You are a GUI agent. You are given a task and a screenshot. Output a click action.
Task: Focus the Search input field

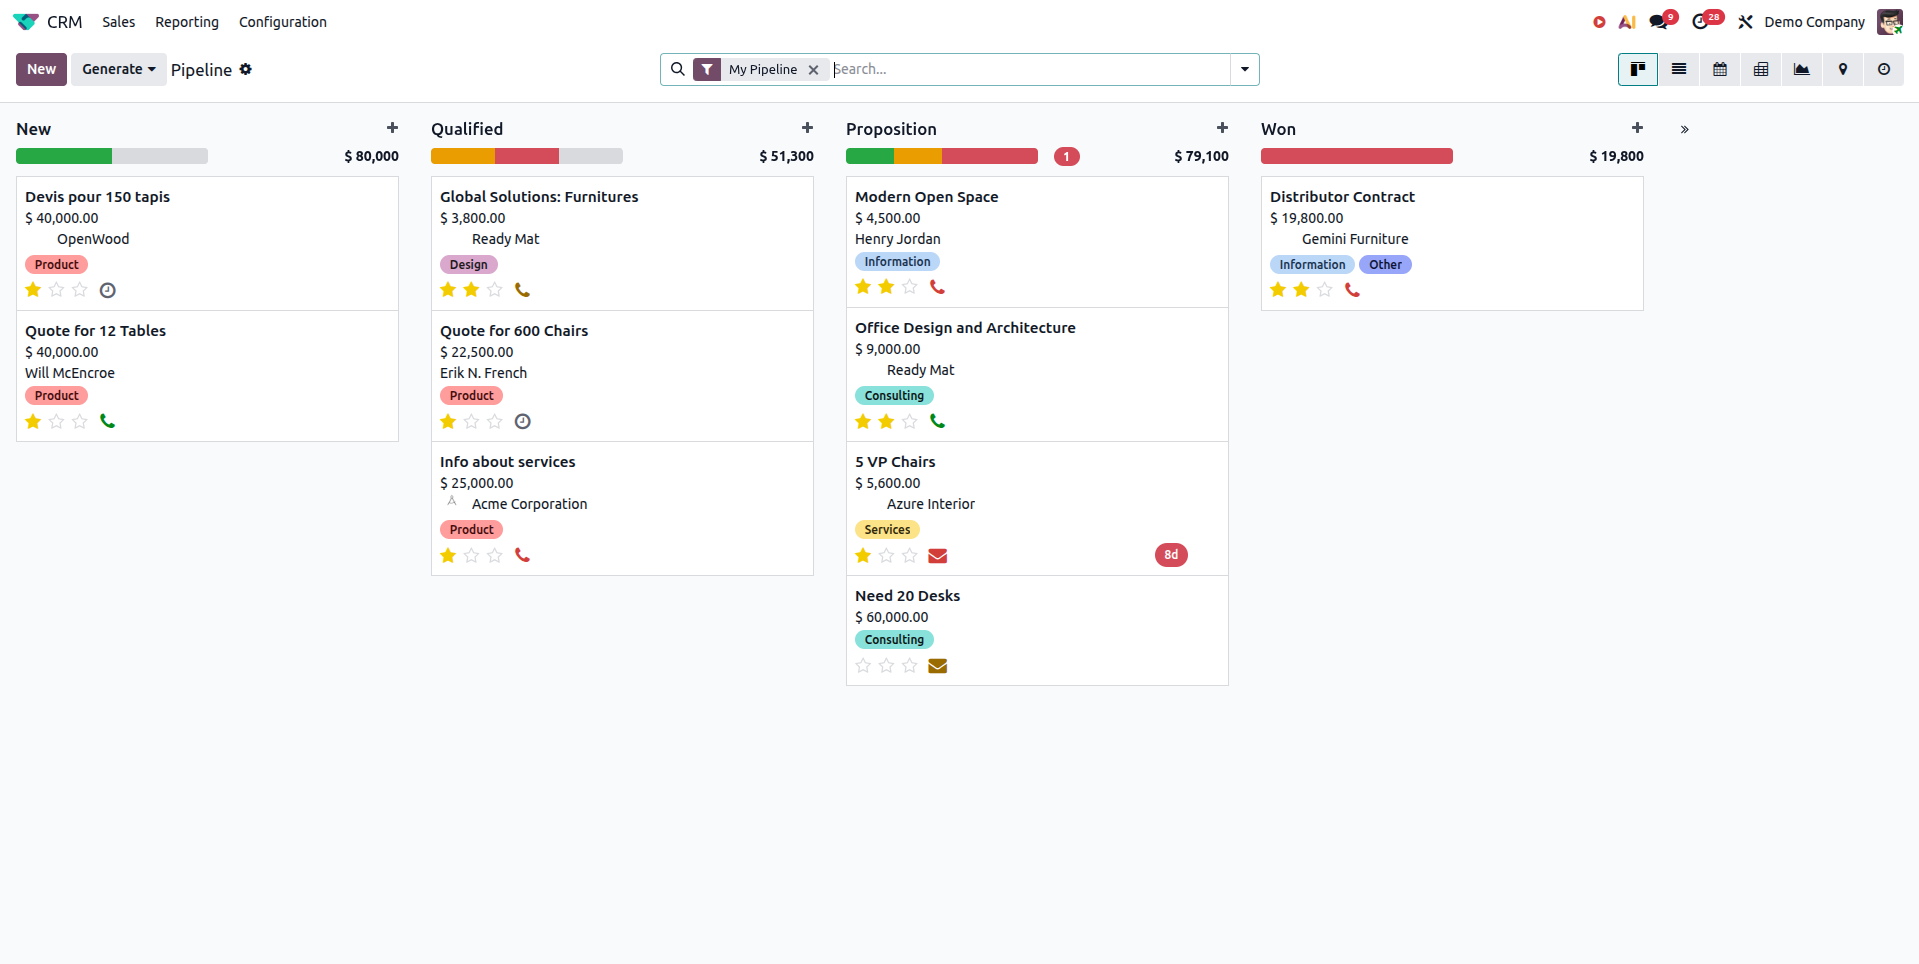tap(1030, 69)
